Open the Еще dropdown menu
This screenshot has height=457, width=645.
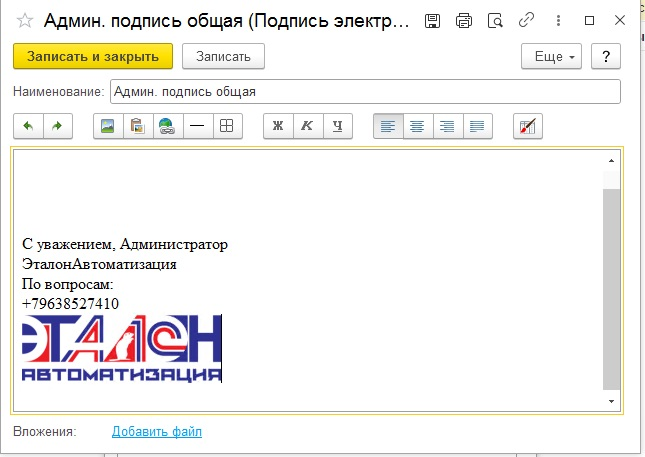(552, 57)
